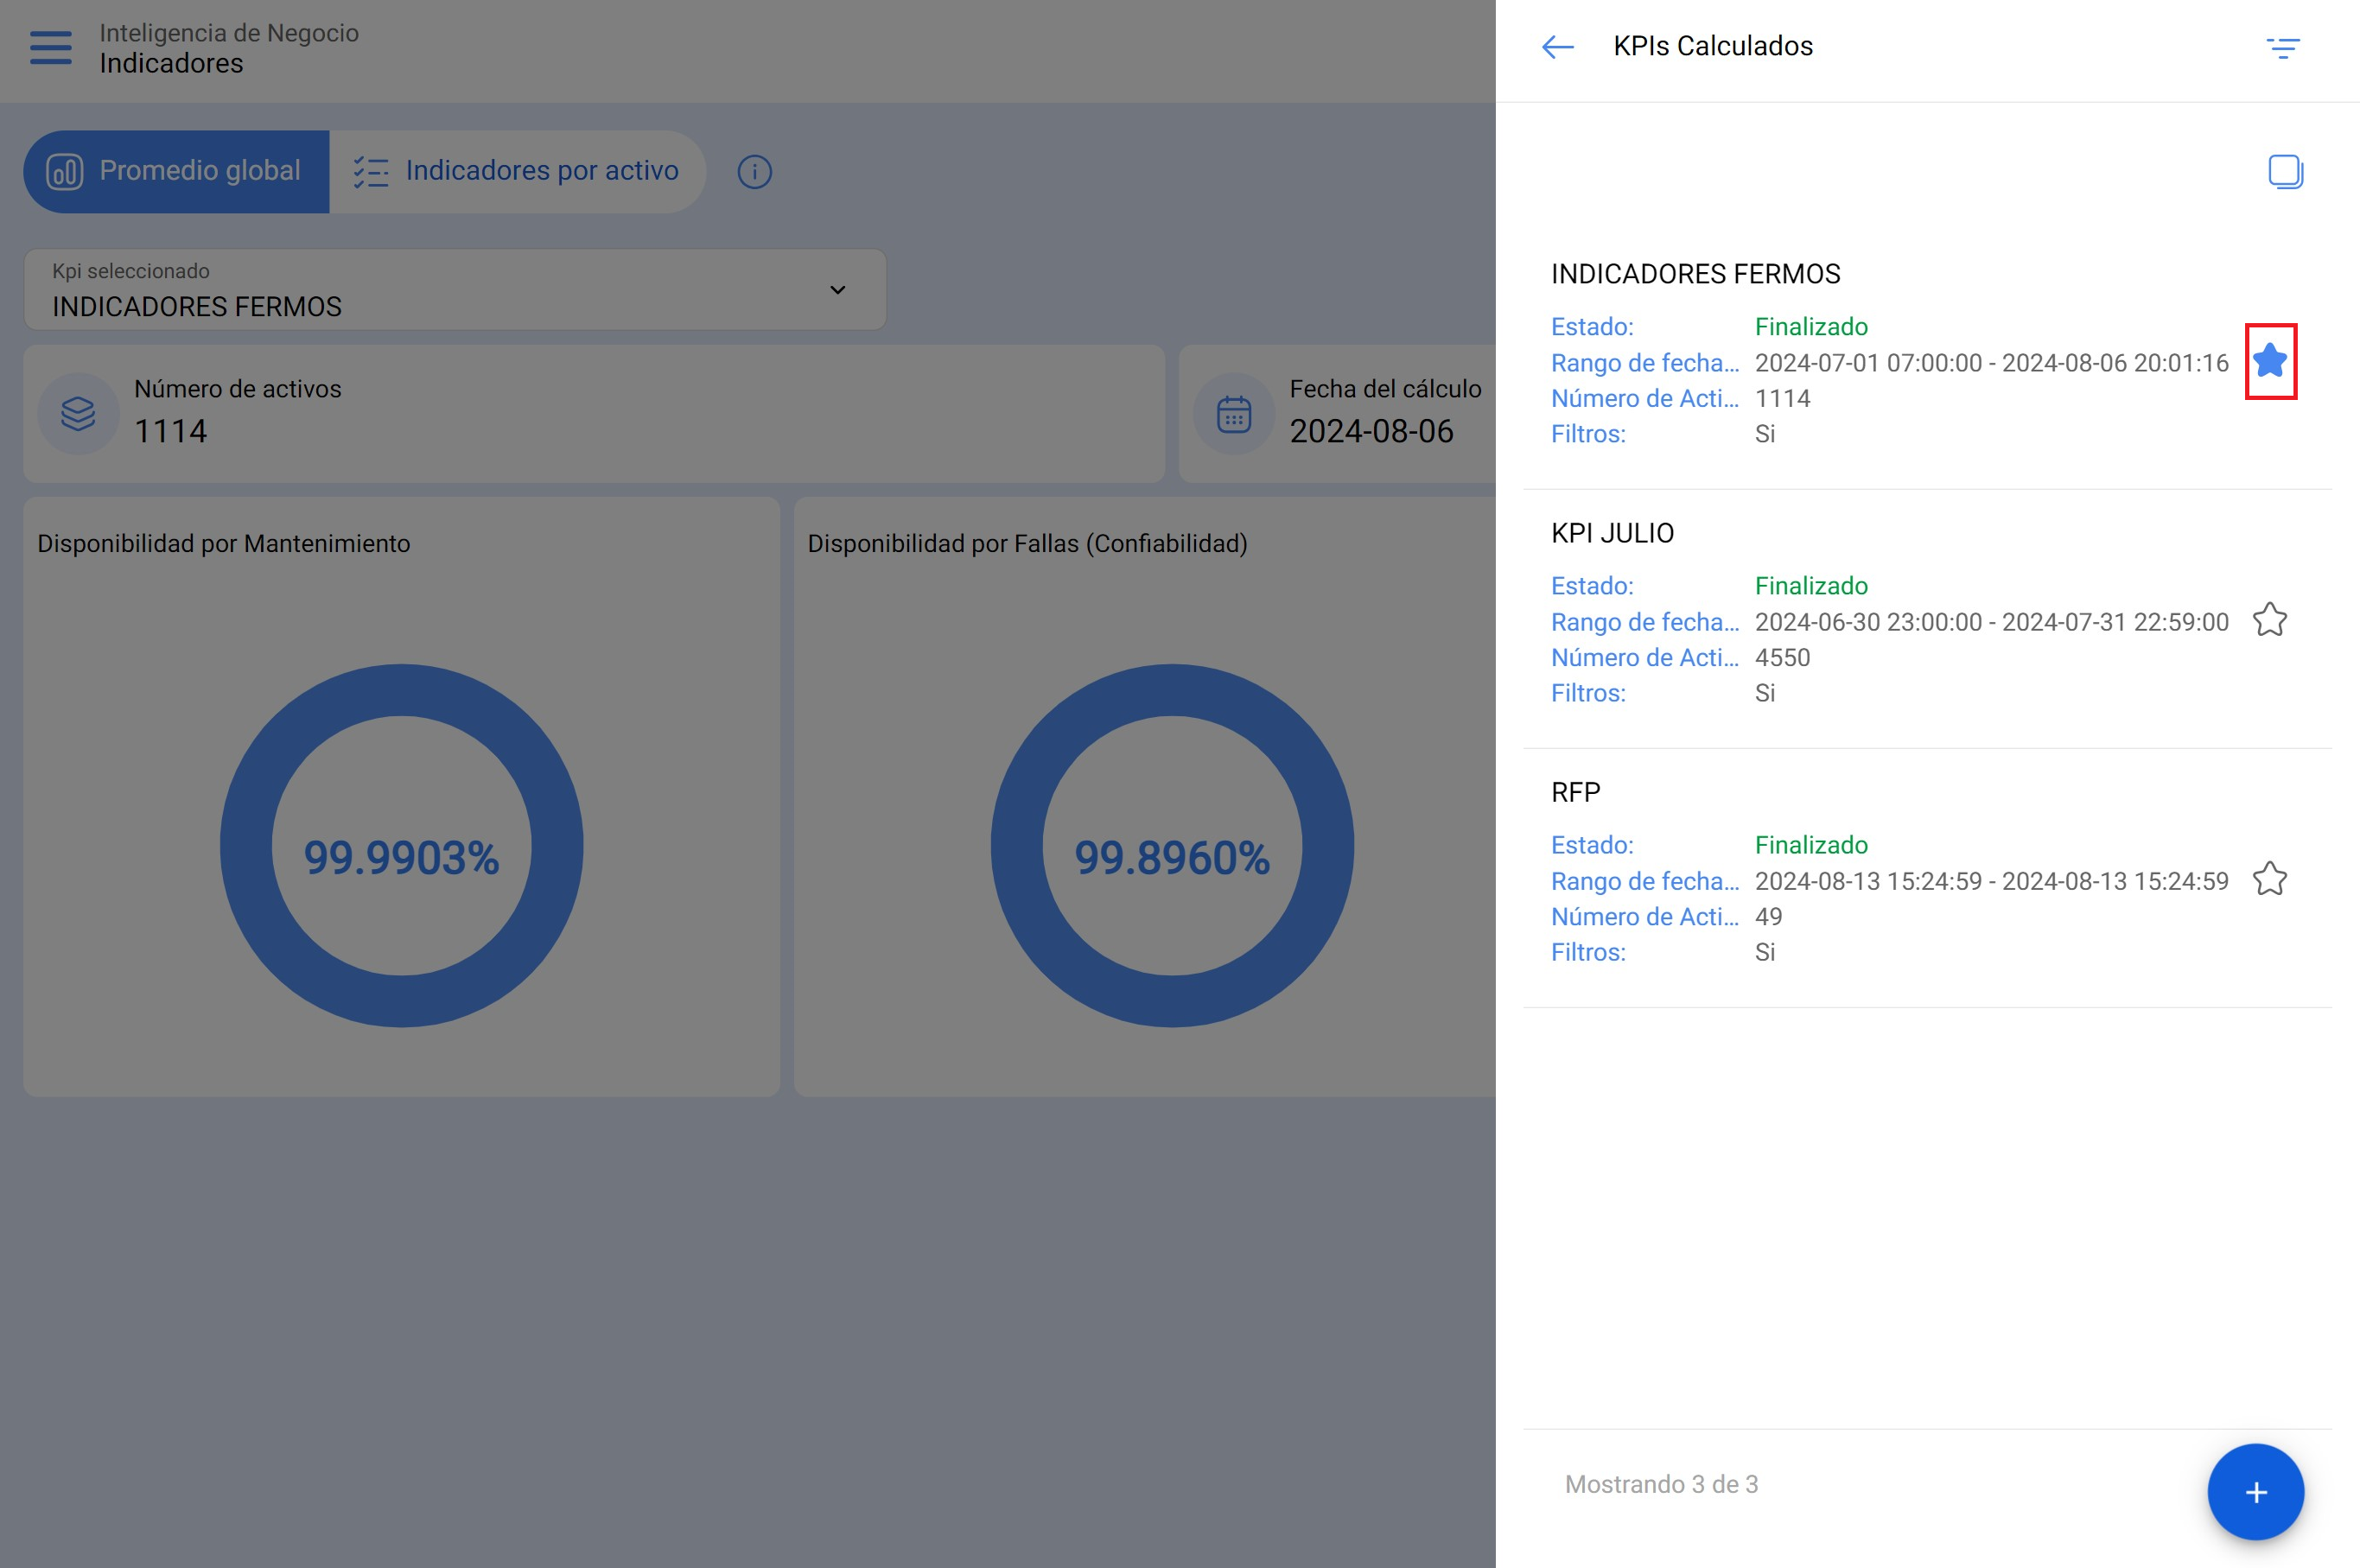Mark RFP as favorite star
The image size is (2360, 1568).
(2270, 879)
